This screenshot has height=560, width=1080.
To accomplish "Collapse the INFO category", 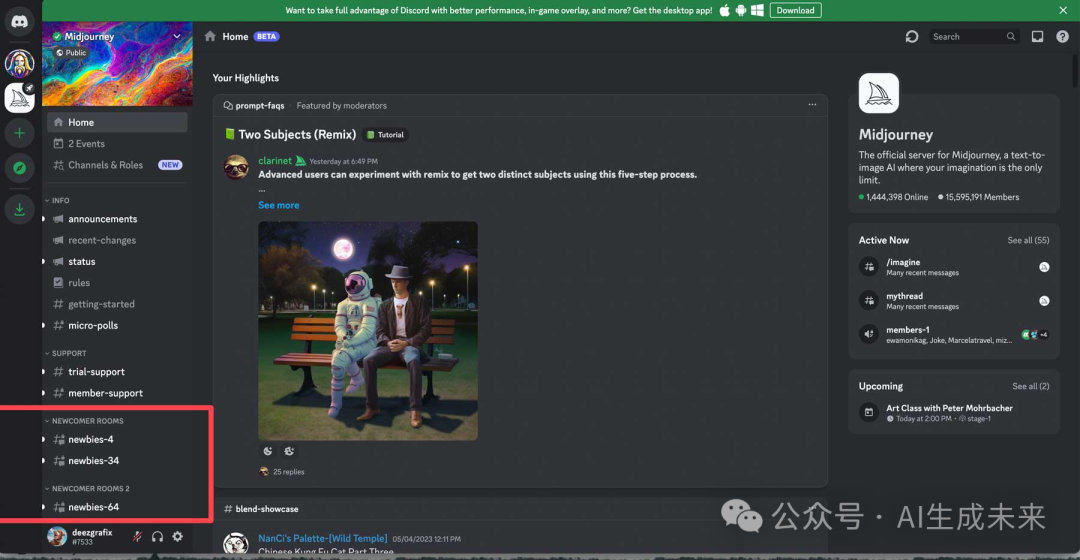I will [x=58, y=200].
